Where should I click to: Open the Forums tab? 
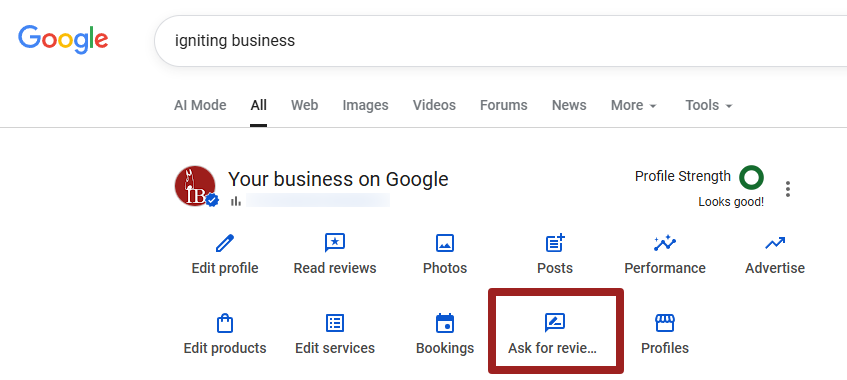503,105
